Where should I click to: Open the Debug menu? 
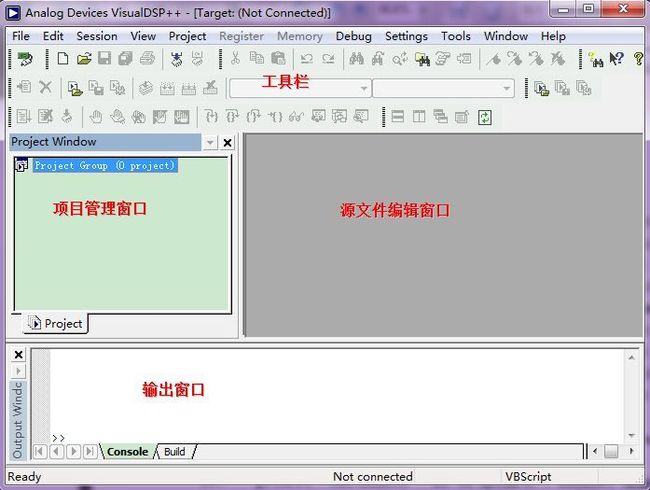[354, 36]
